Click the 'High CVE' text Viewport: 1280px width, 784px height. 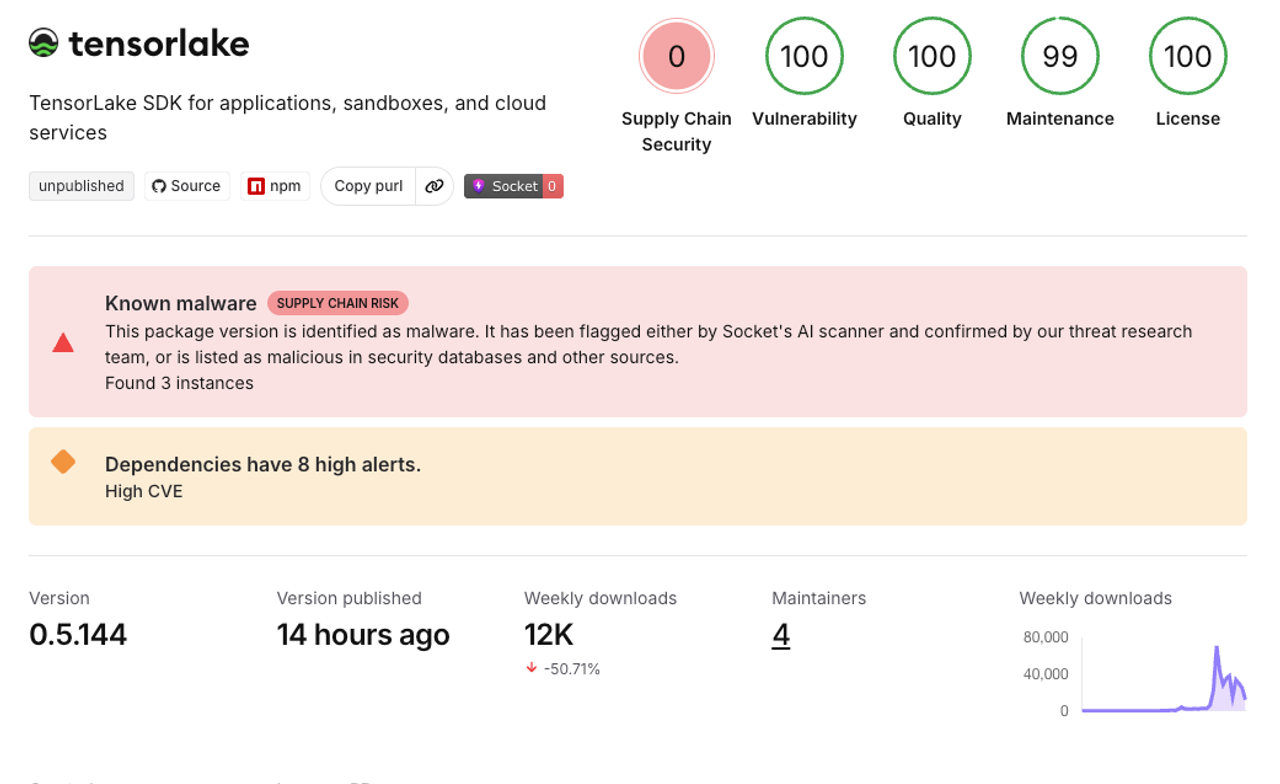pyautogui.click(x=144, y=491)
